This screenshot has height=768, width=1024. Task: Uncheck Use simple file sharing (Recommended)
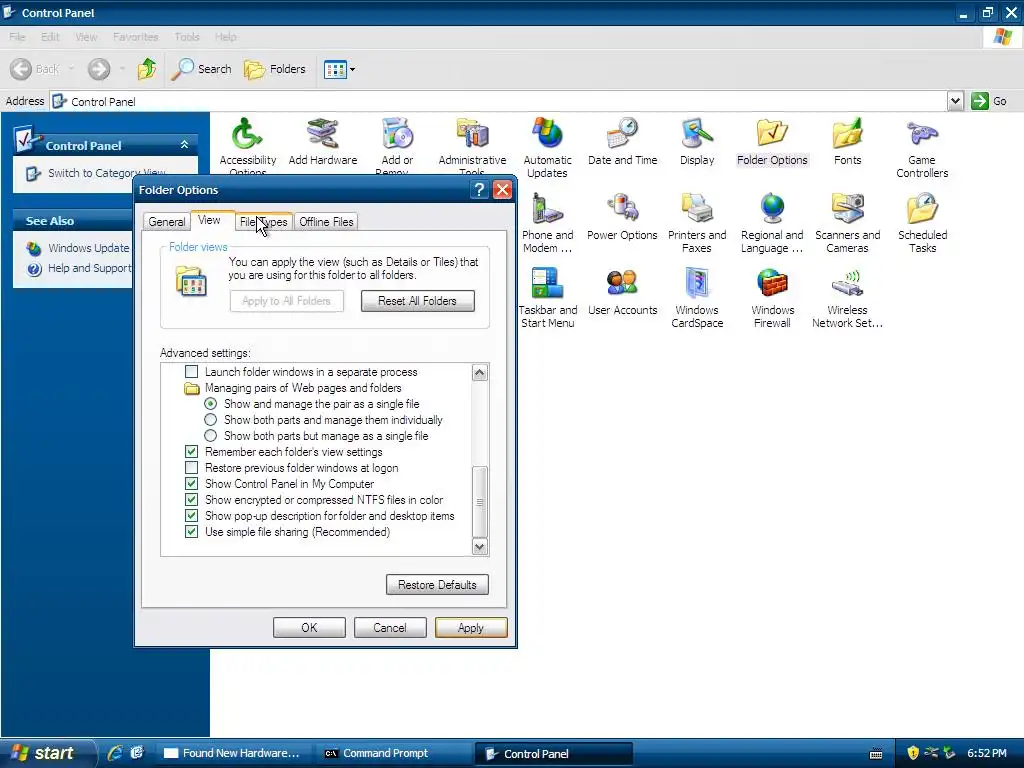[191, 532]
